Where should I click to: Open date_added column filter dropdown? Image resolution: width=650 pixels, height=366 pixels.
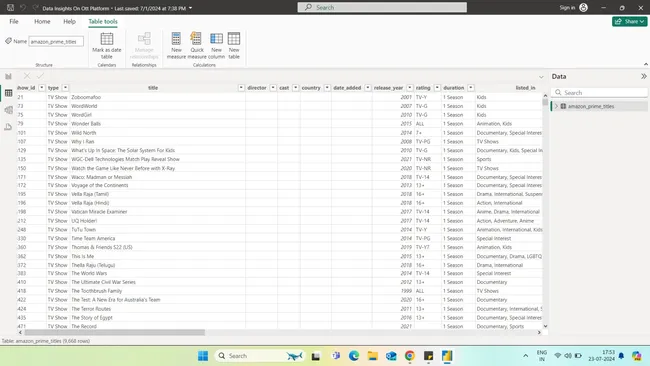click(368, 87)
